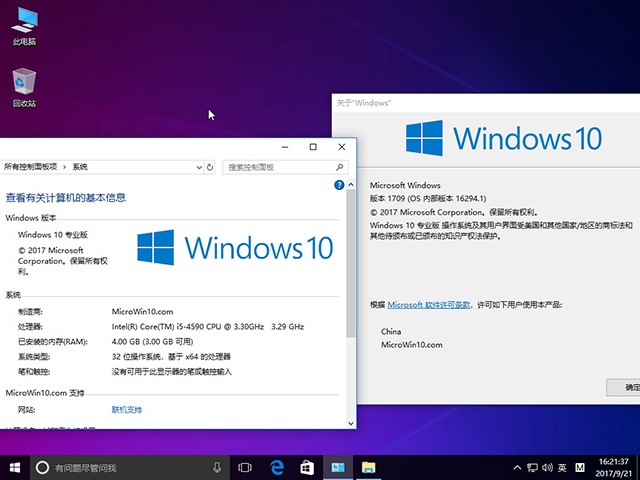Open the clock and date flyout

pyautogui.click(x=613, y=468)
